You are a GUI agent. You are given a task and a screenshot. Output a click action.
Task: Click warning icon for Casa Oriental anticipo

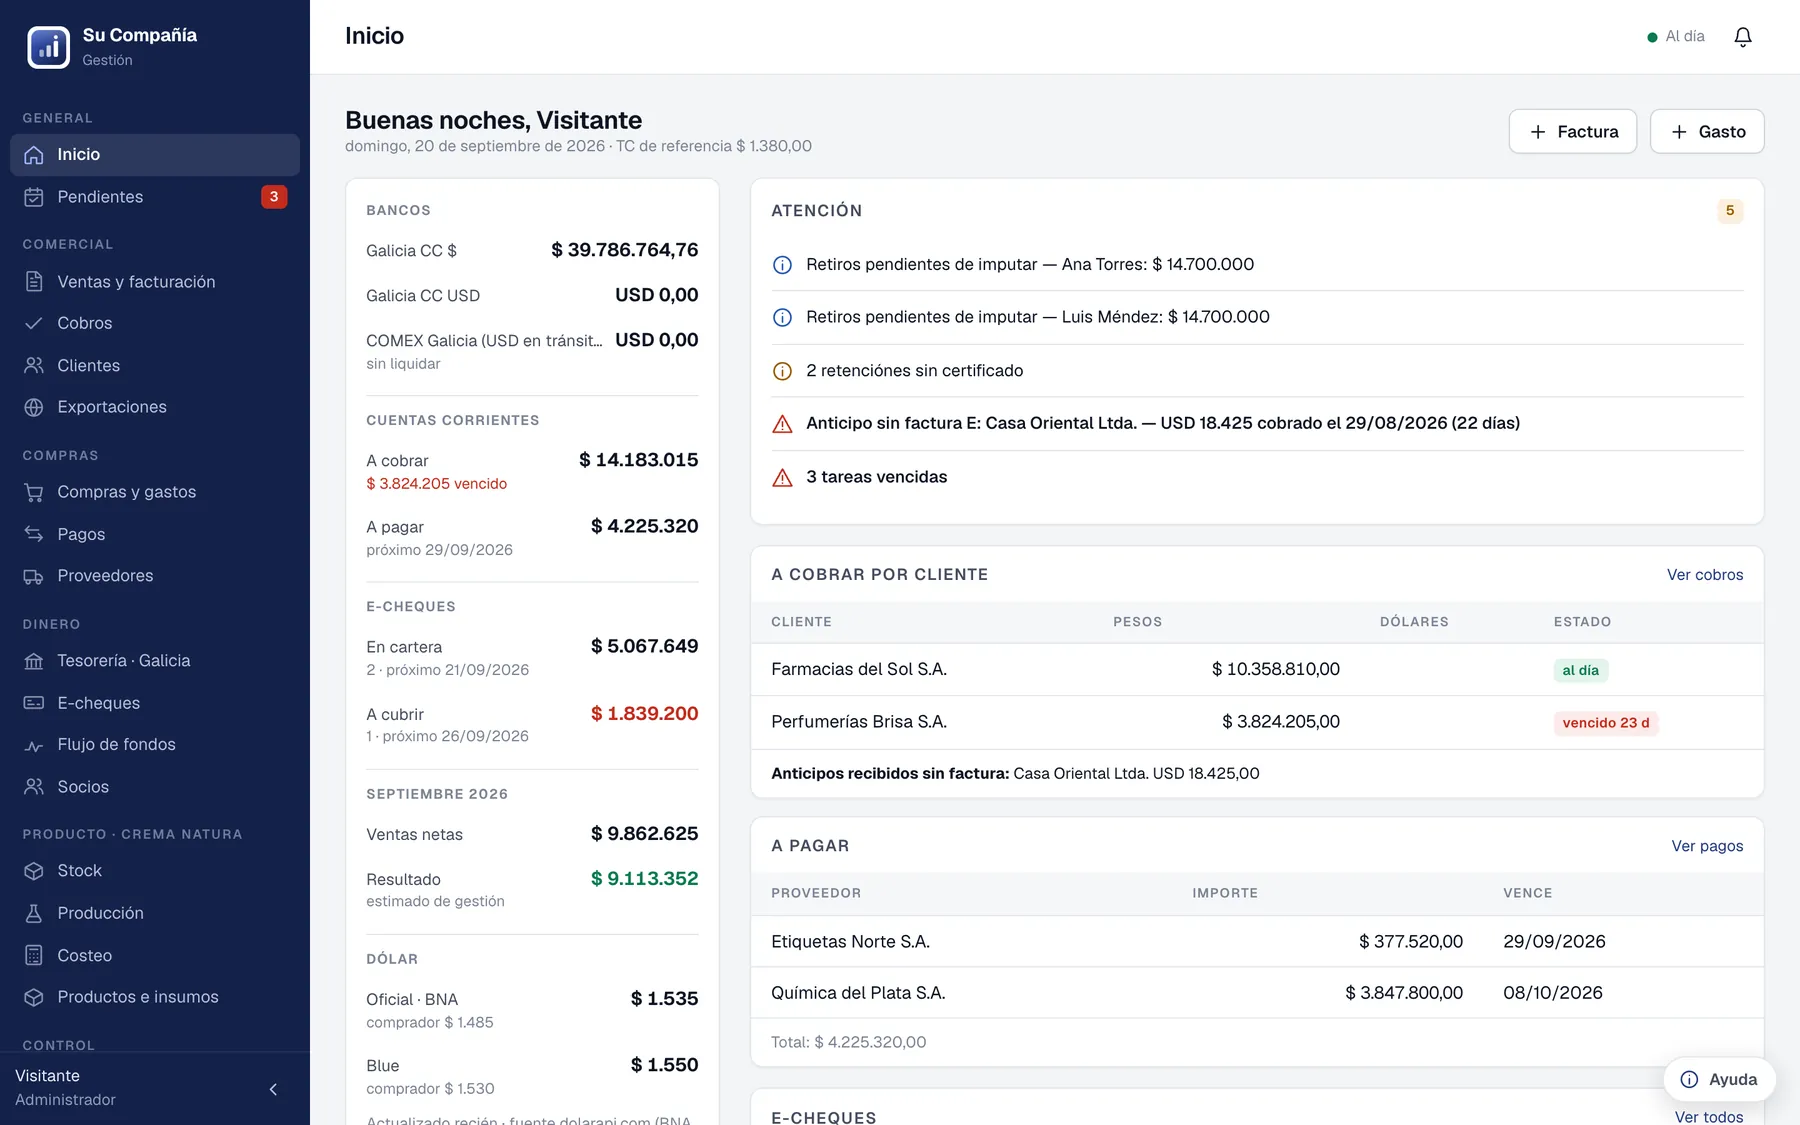tap(783, 424)
